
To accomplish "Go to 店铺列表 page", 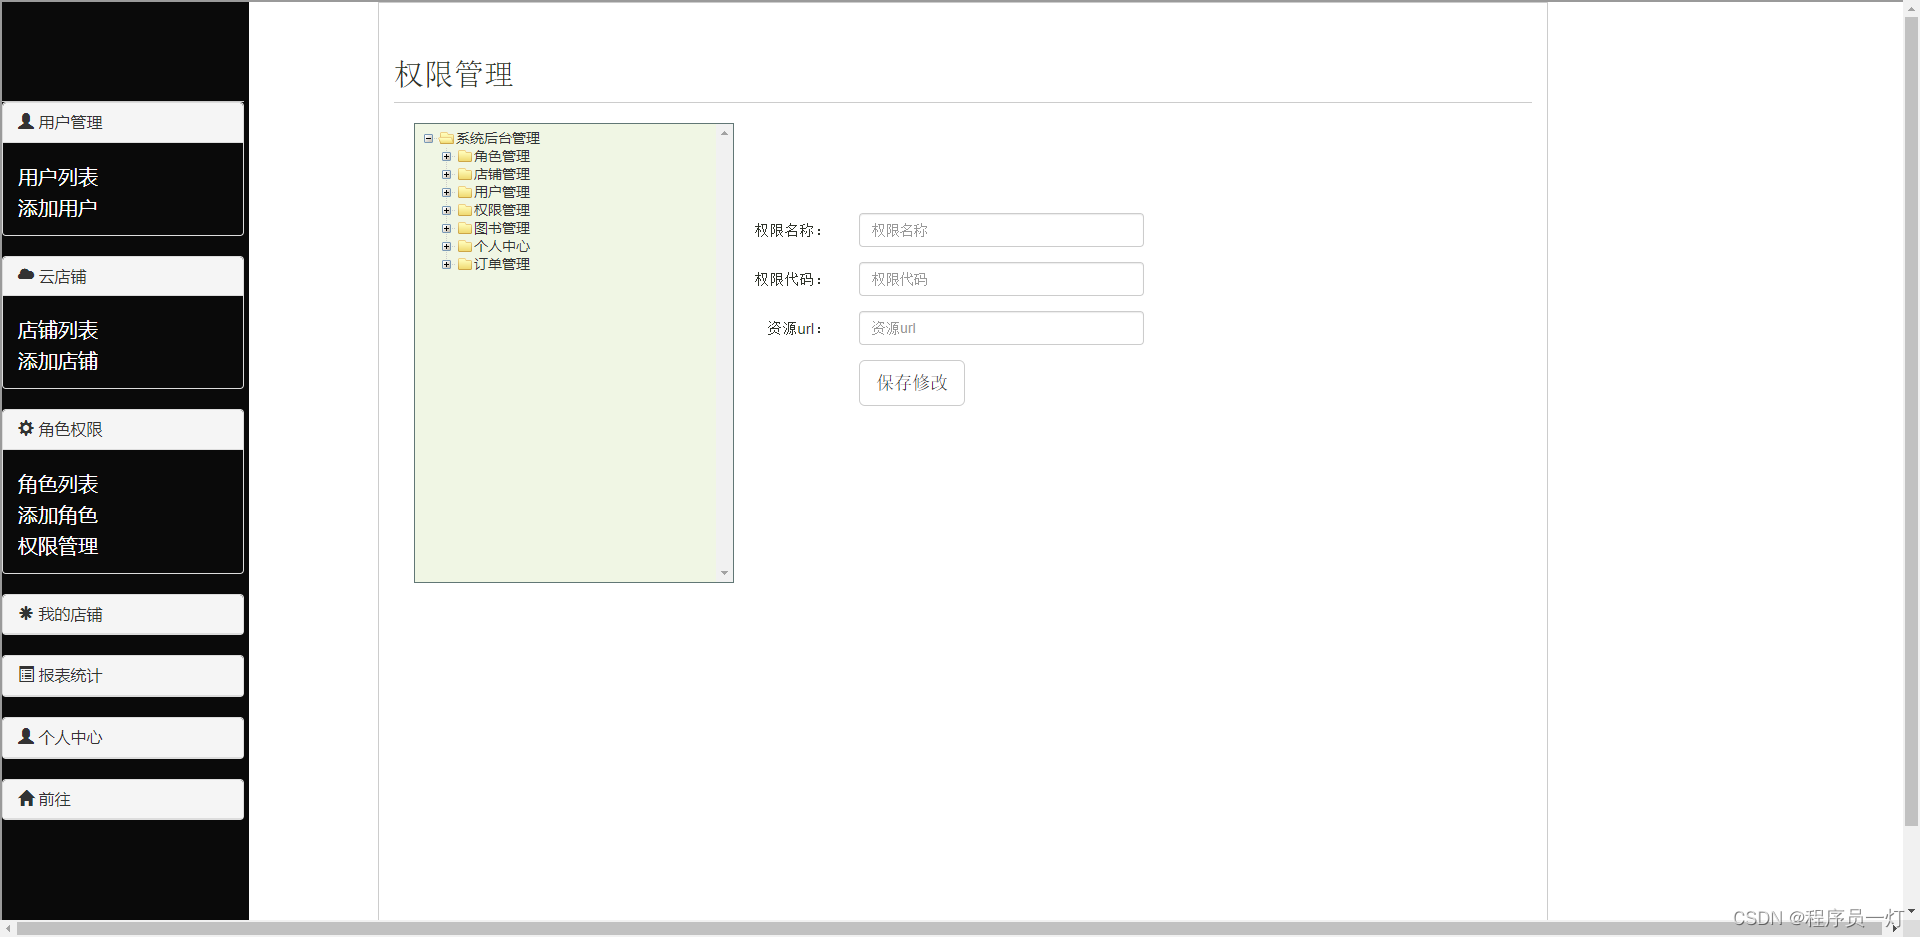I will [x=58, y=330].
